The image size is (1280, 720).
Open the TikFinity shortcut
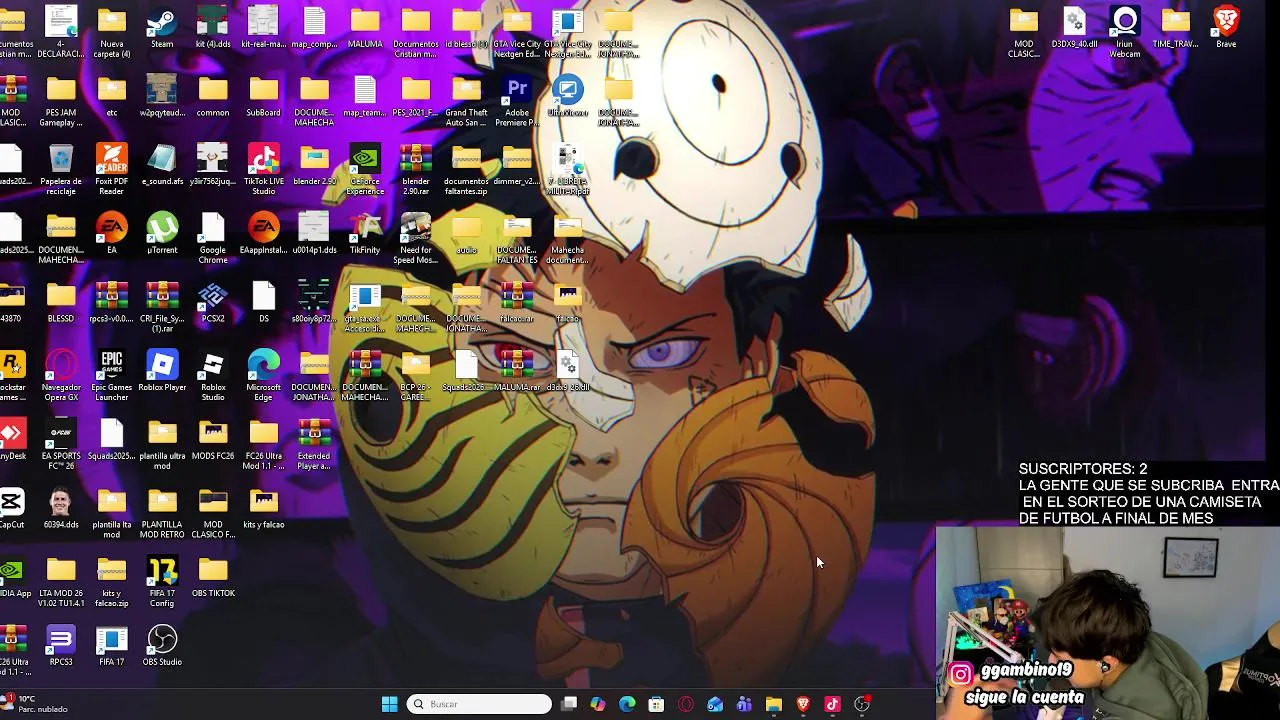(365, 233)
